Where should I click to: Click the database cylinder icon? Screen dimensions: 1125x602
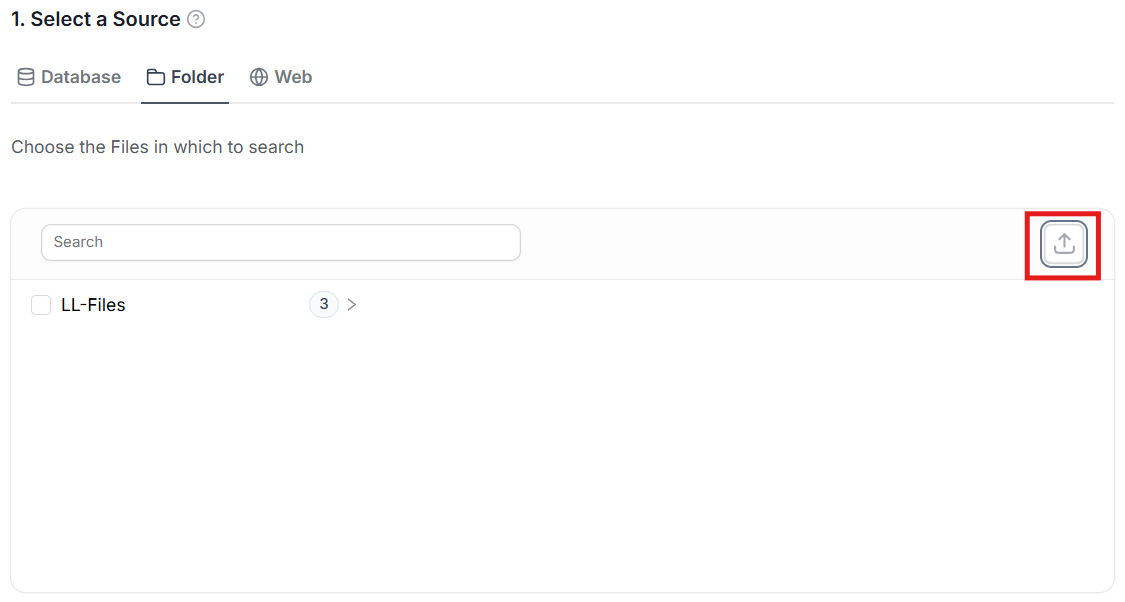point(26,77)
